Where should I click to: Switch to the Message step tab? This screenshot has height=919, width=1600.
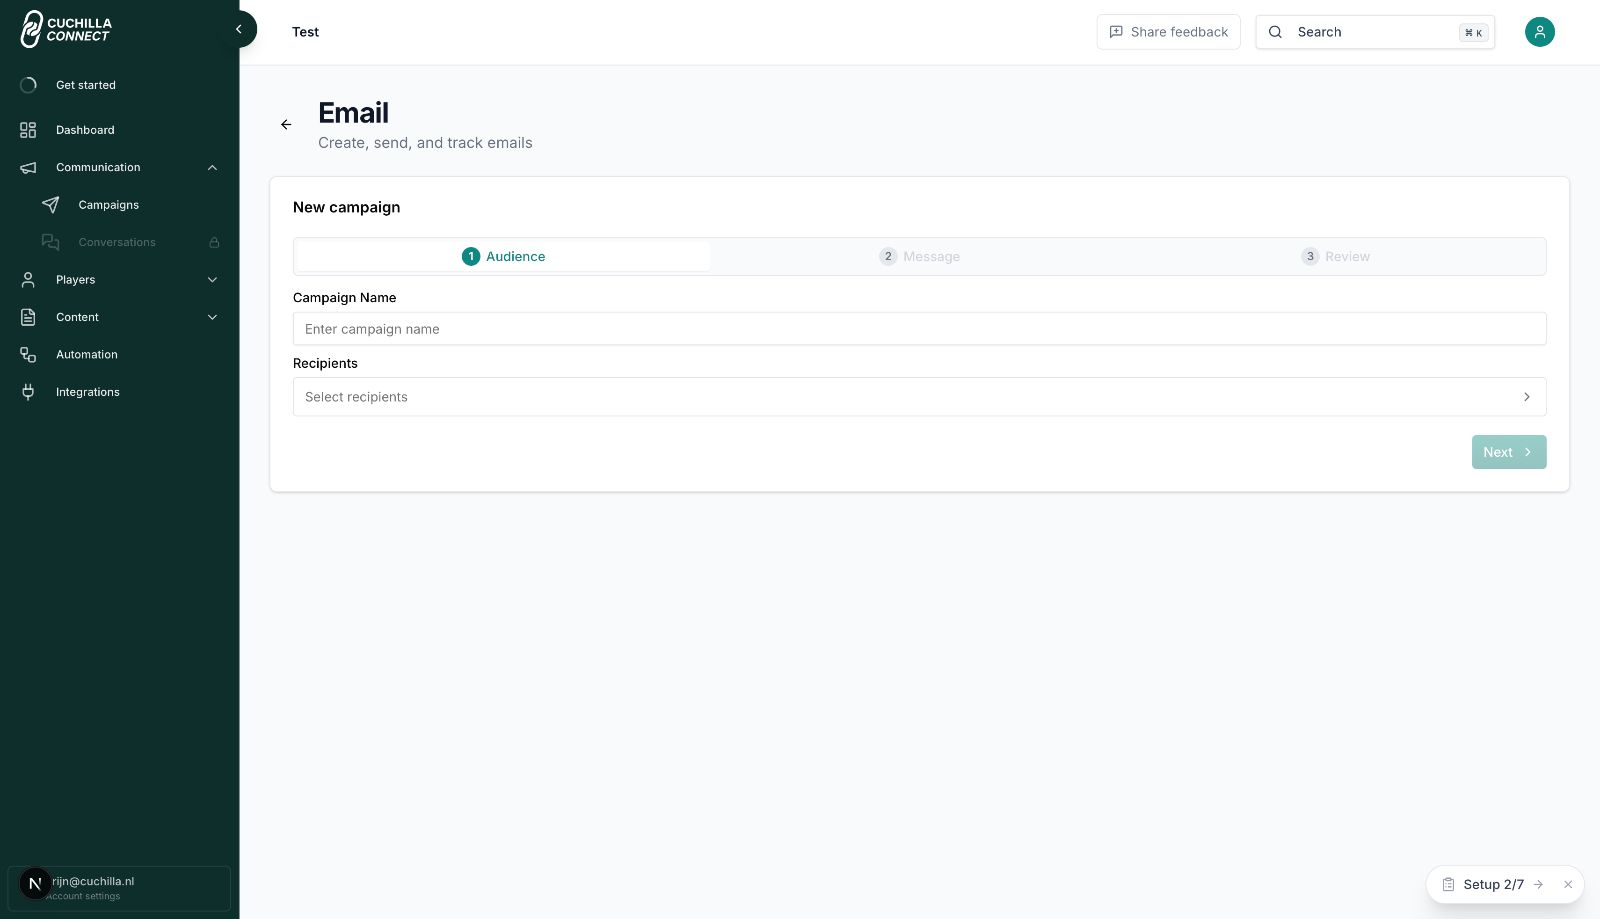click(x=919, y=257)
